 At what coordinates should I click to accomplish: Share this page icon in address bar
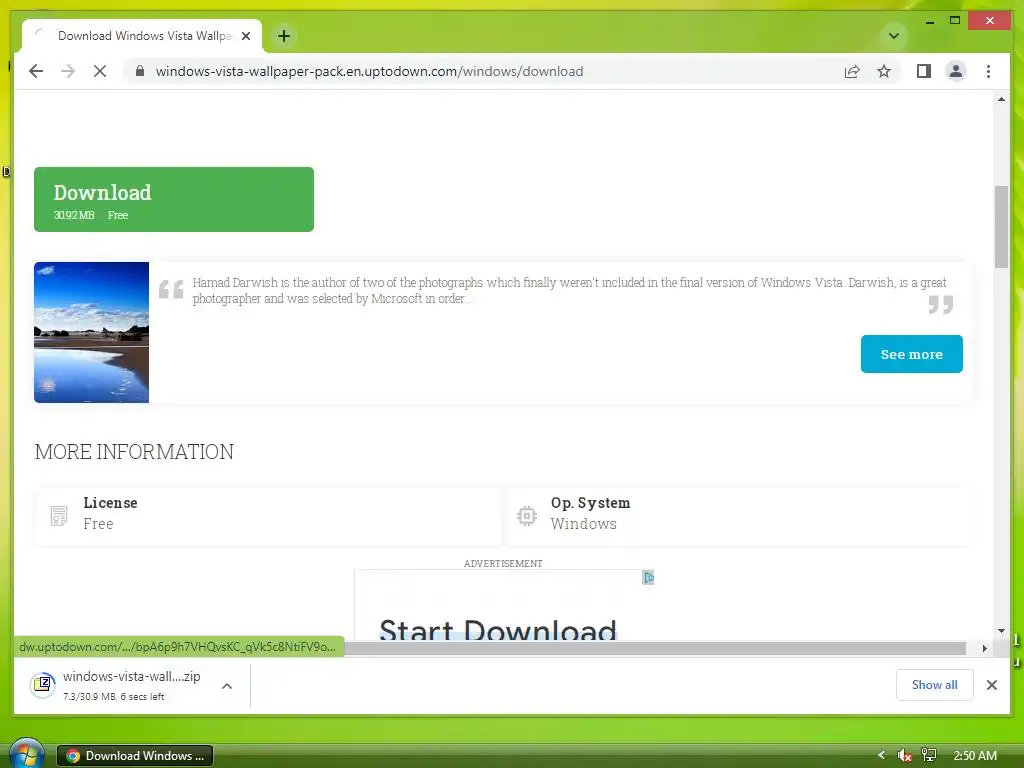point(852,71)
